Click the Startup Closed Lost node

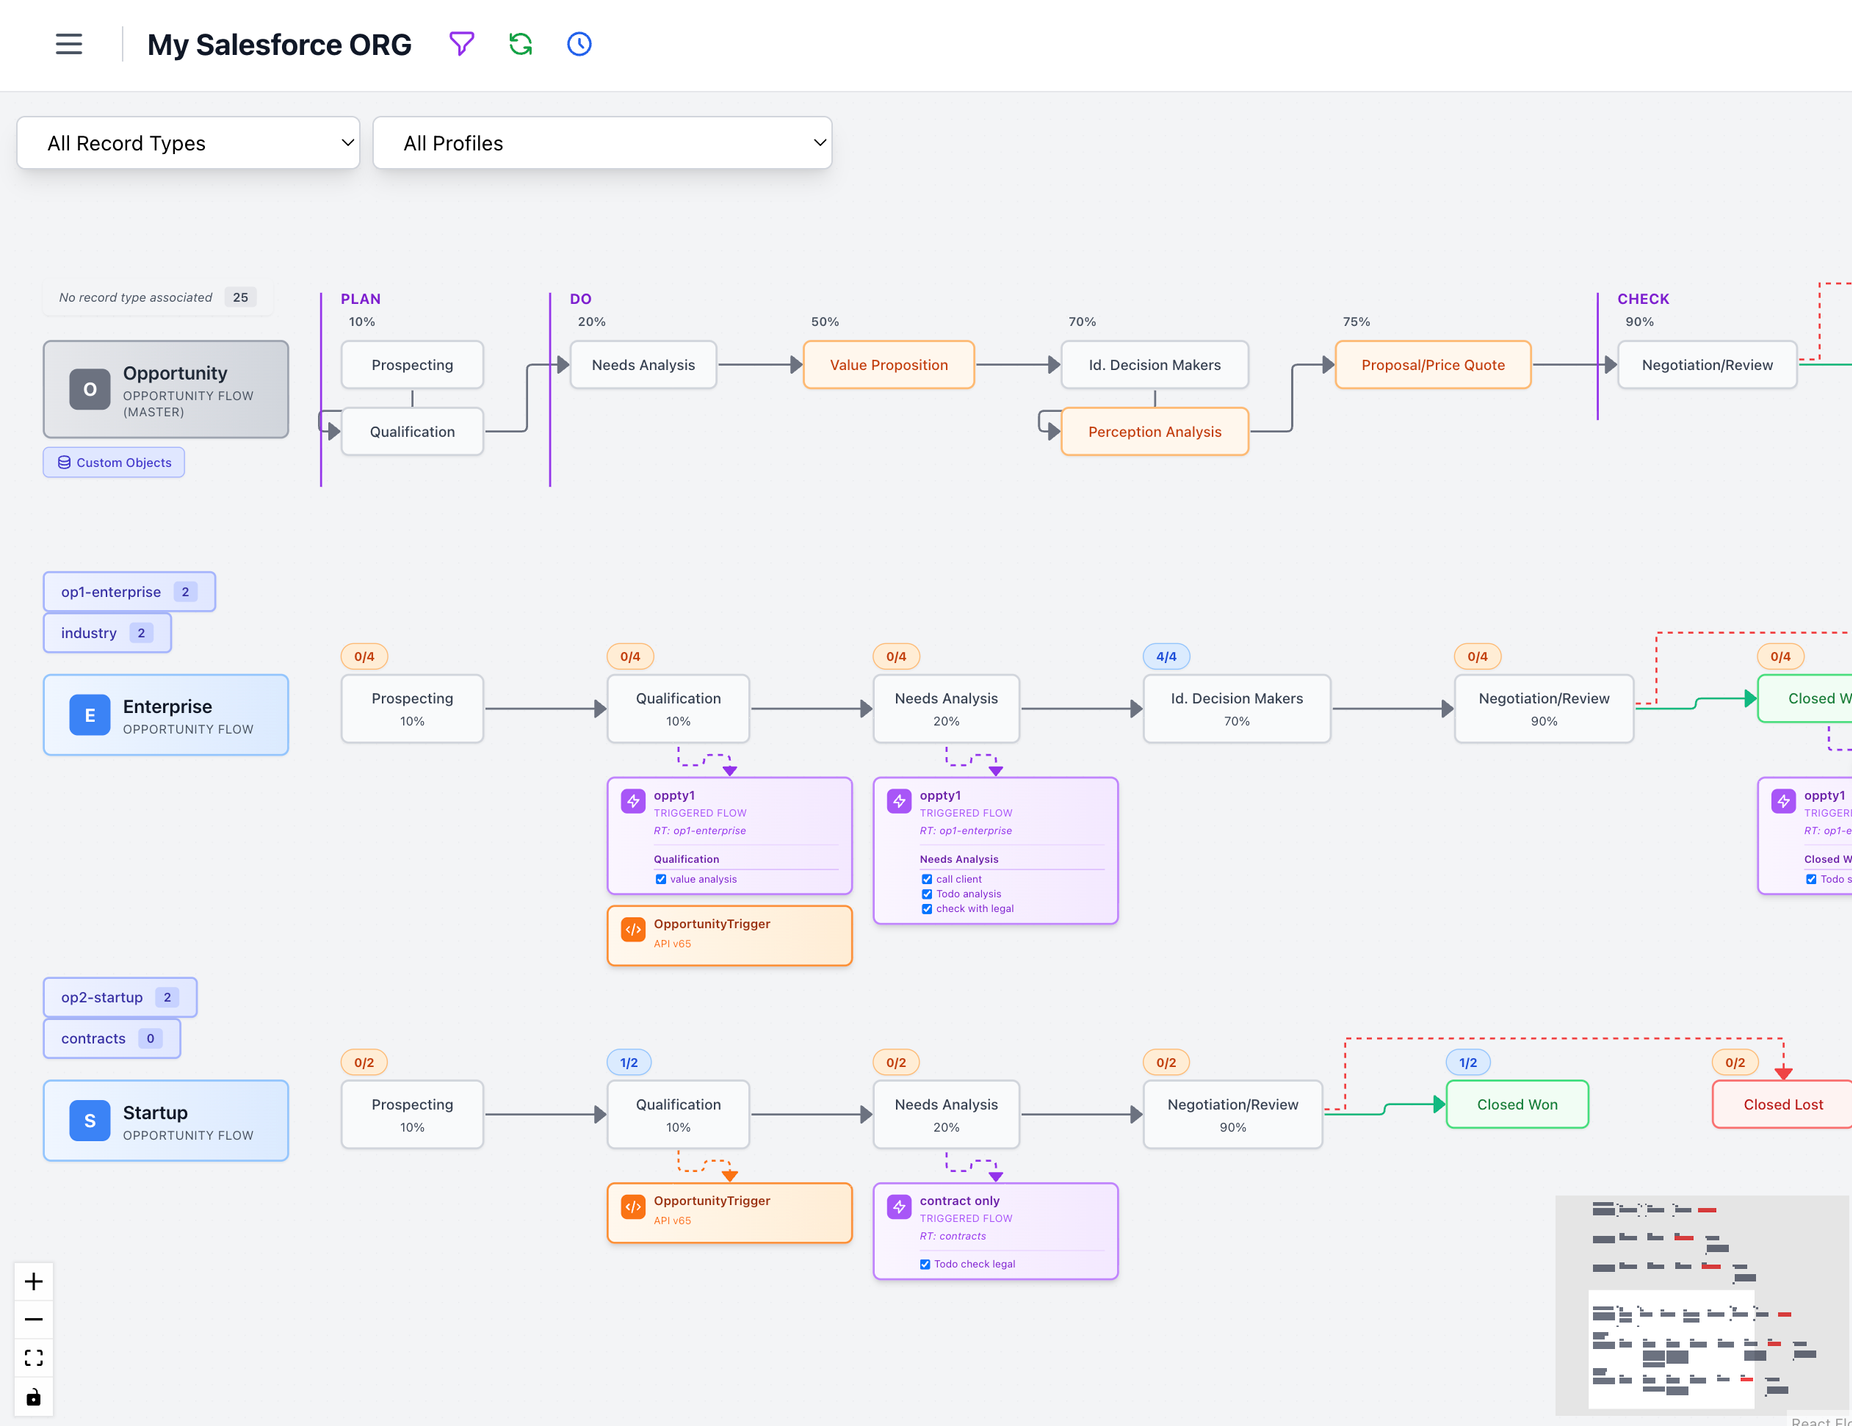pos(1782,1104)
